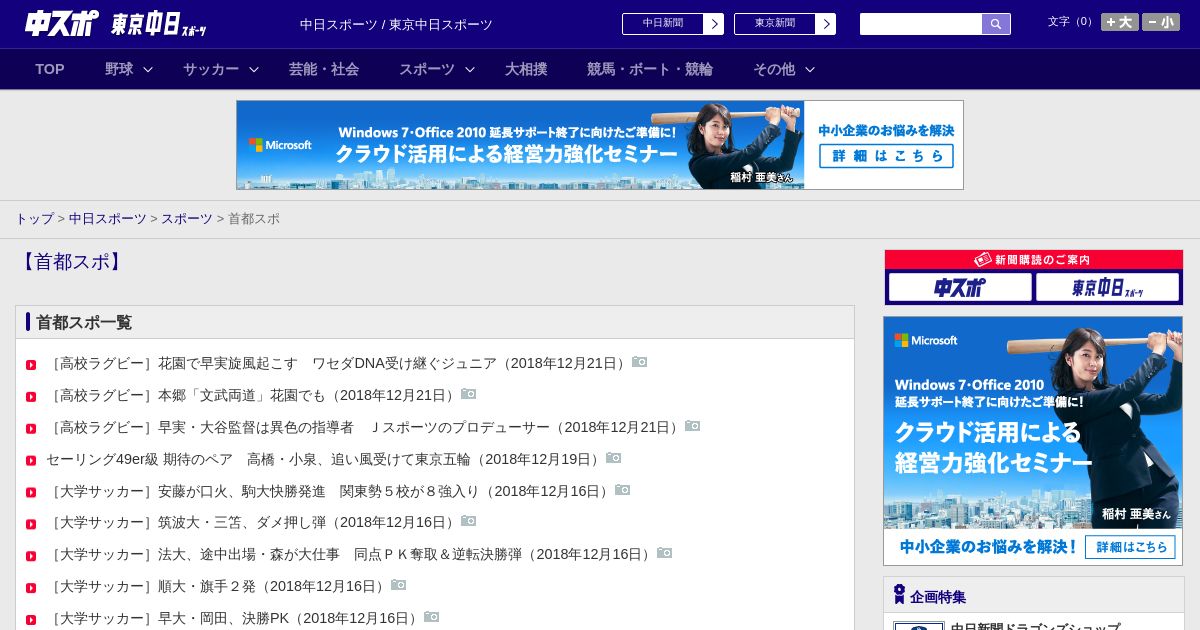Decrease font size with the 小 button
Screen dimensions: 1200x630
[1161, 22]
